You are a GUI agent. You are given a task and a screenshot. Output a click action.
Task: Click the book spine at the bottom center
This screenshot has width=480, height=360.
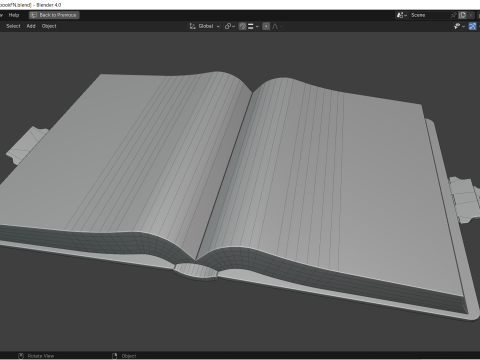click(x=196, y=271)
